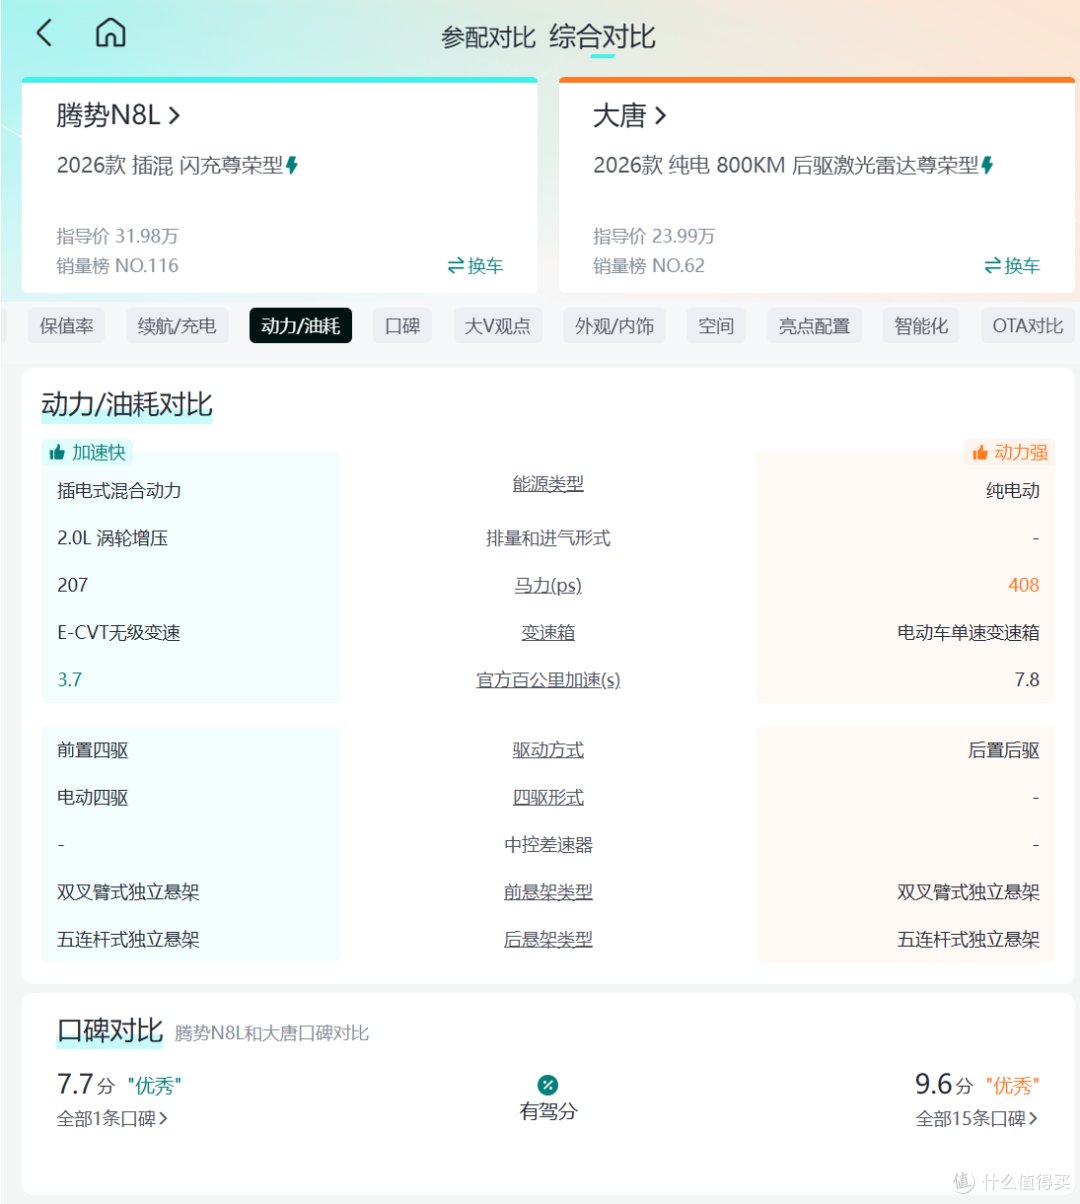
Task: Click the 口碑对比 heading
Action: pyautogui.click(x=110, y=1031)
